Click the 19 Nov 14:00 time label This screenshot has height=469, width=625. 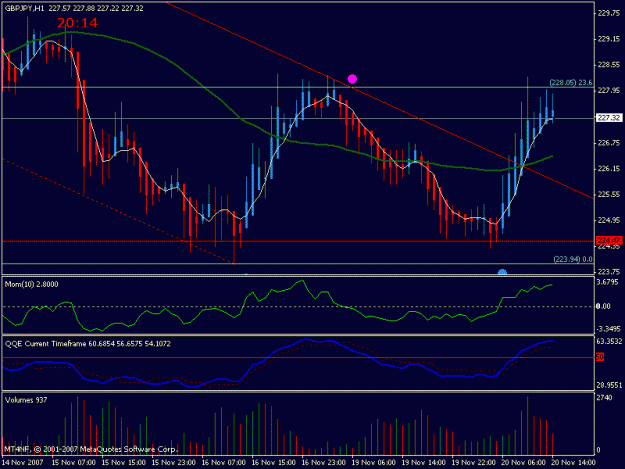pyautogui.click(x=424, y=463)
